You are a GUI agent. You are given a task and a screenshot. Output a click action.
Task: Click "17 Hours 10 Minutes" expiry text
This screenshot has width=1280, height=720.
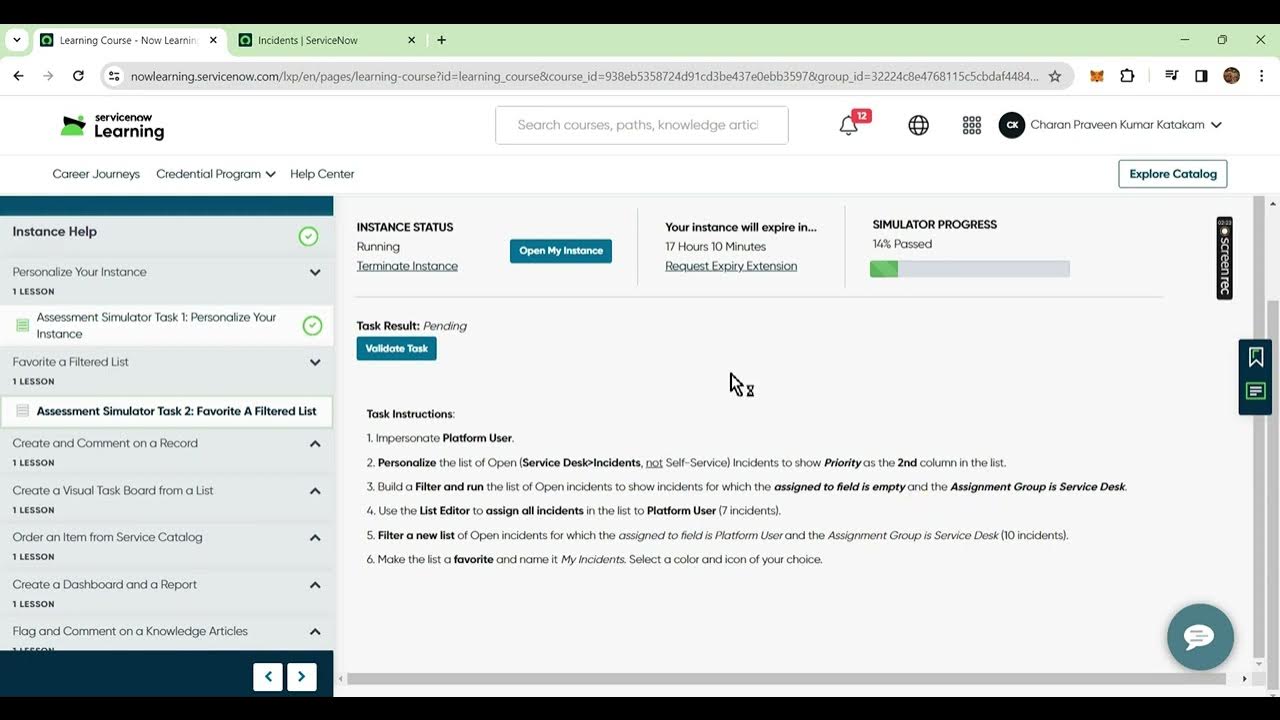point(716,246)
